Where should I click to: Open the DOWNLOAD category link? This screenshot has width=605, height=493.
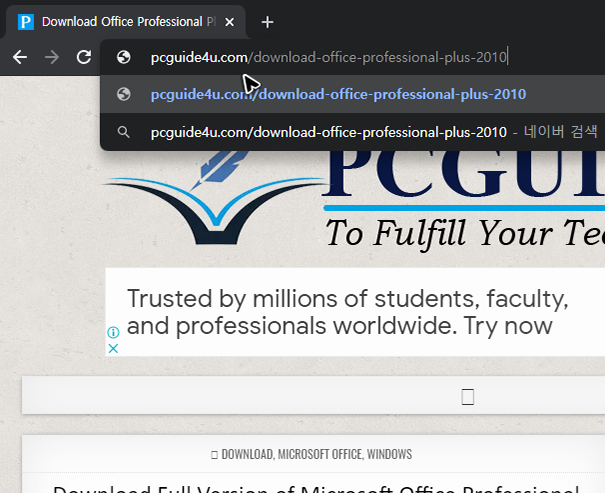247,454
